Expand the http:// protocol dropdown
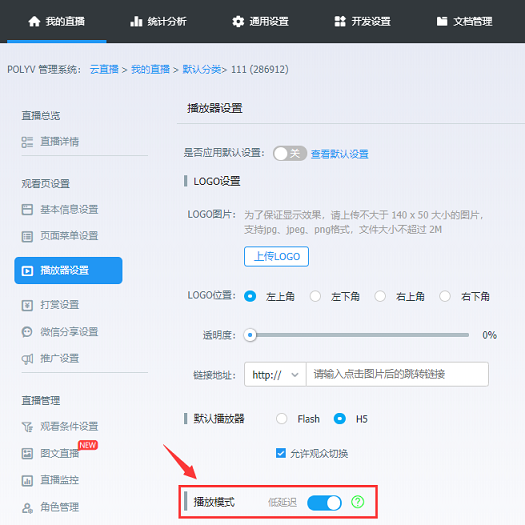Screen dimensions: 525x525 coord(275,374)
